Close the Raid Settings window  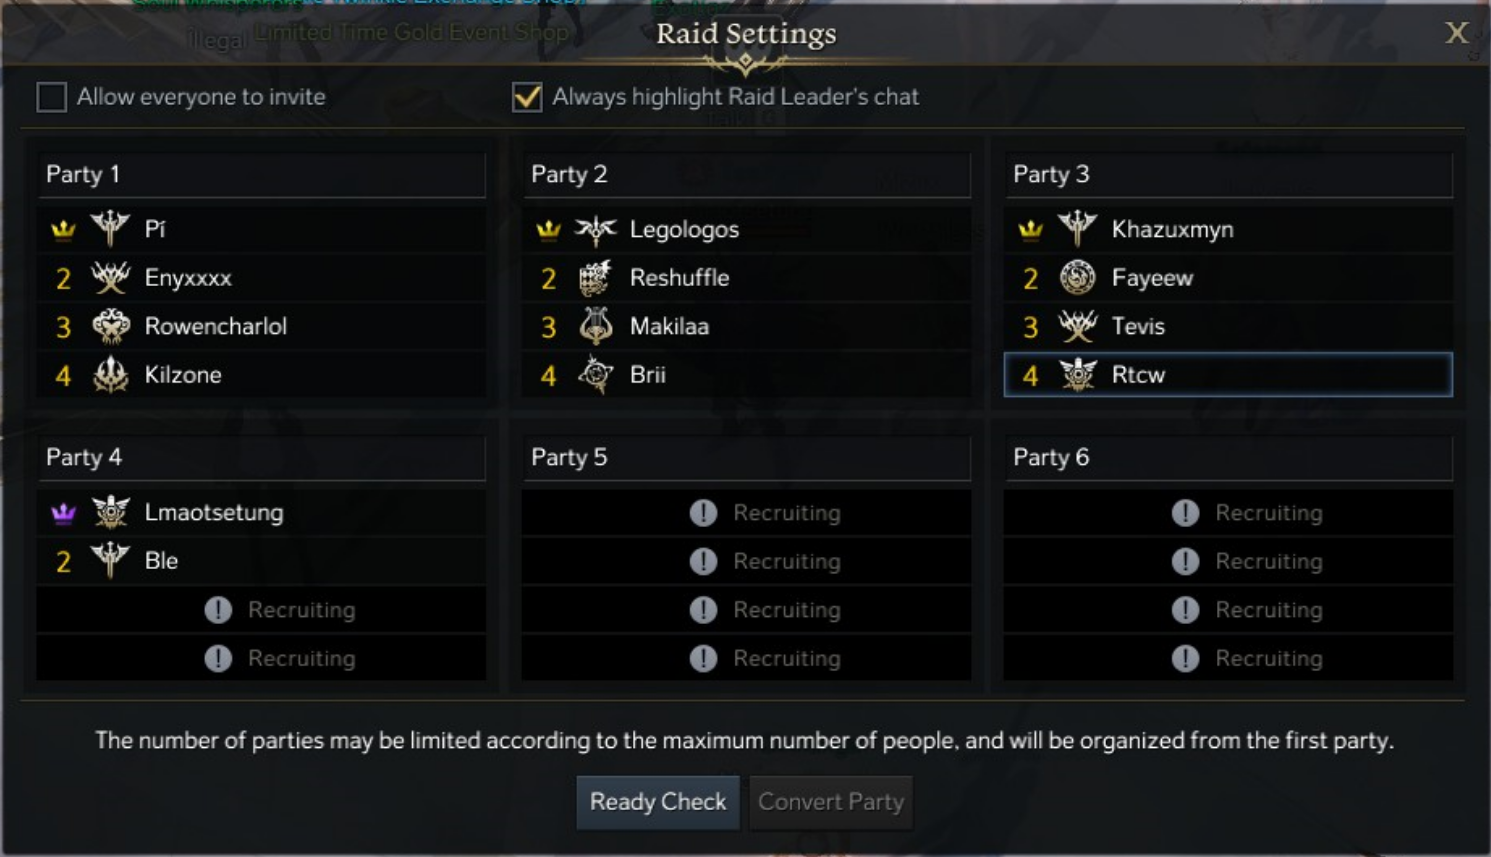(x=1456, y=33)
